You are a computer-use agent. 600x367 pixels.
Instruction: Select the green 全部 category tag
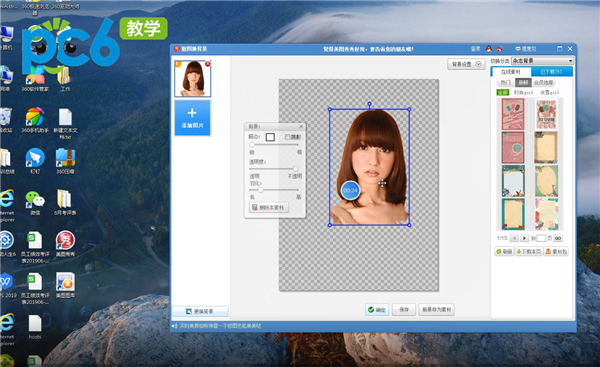[502, 92]
